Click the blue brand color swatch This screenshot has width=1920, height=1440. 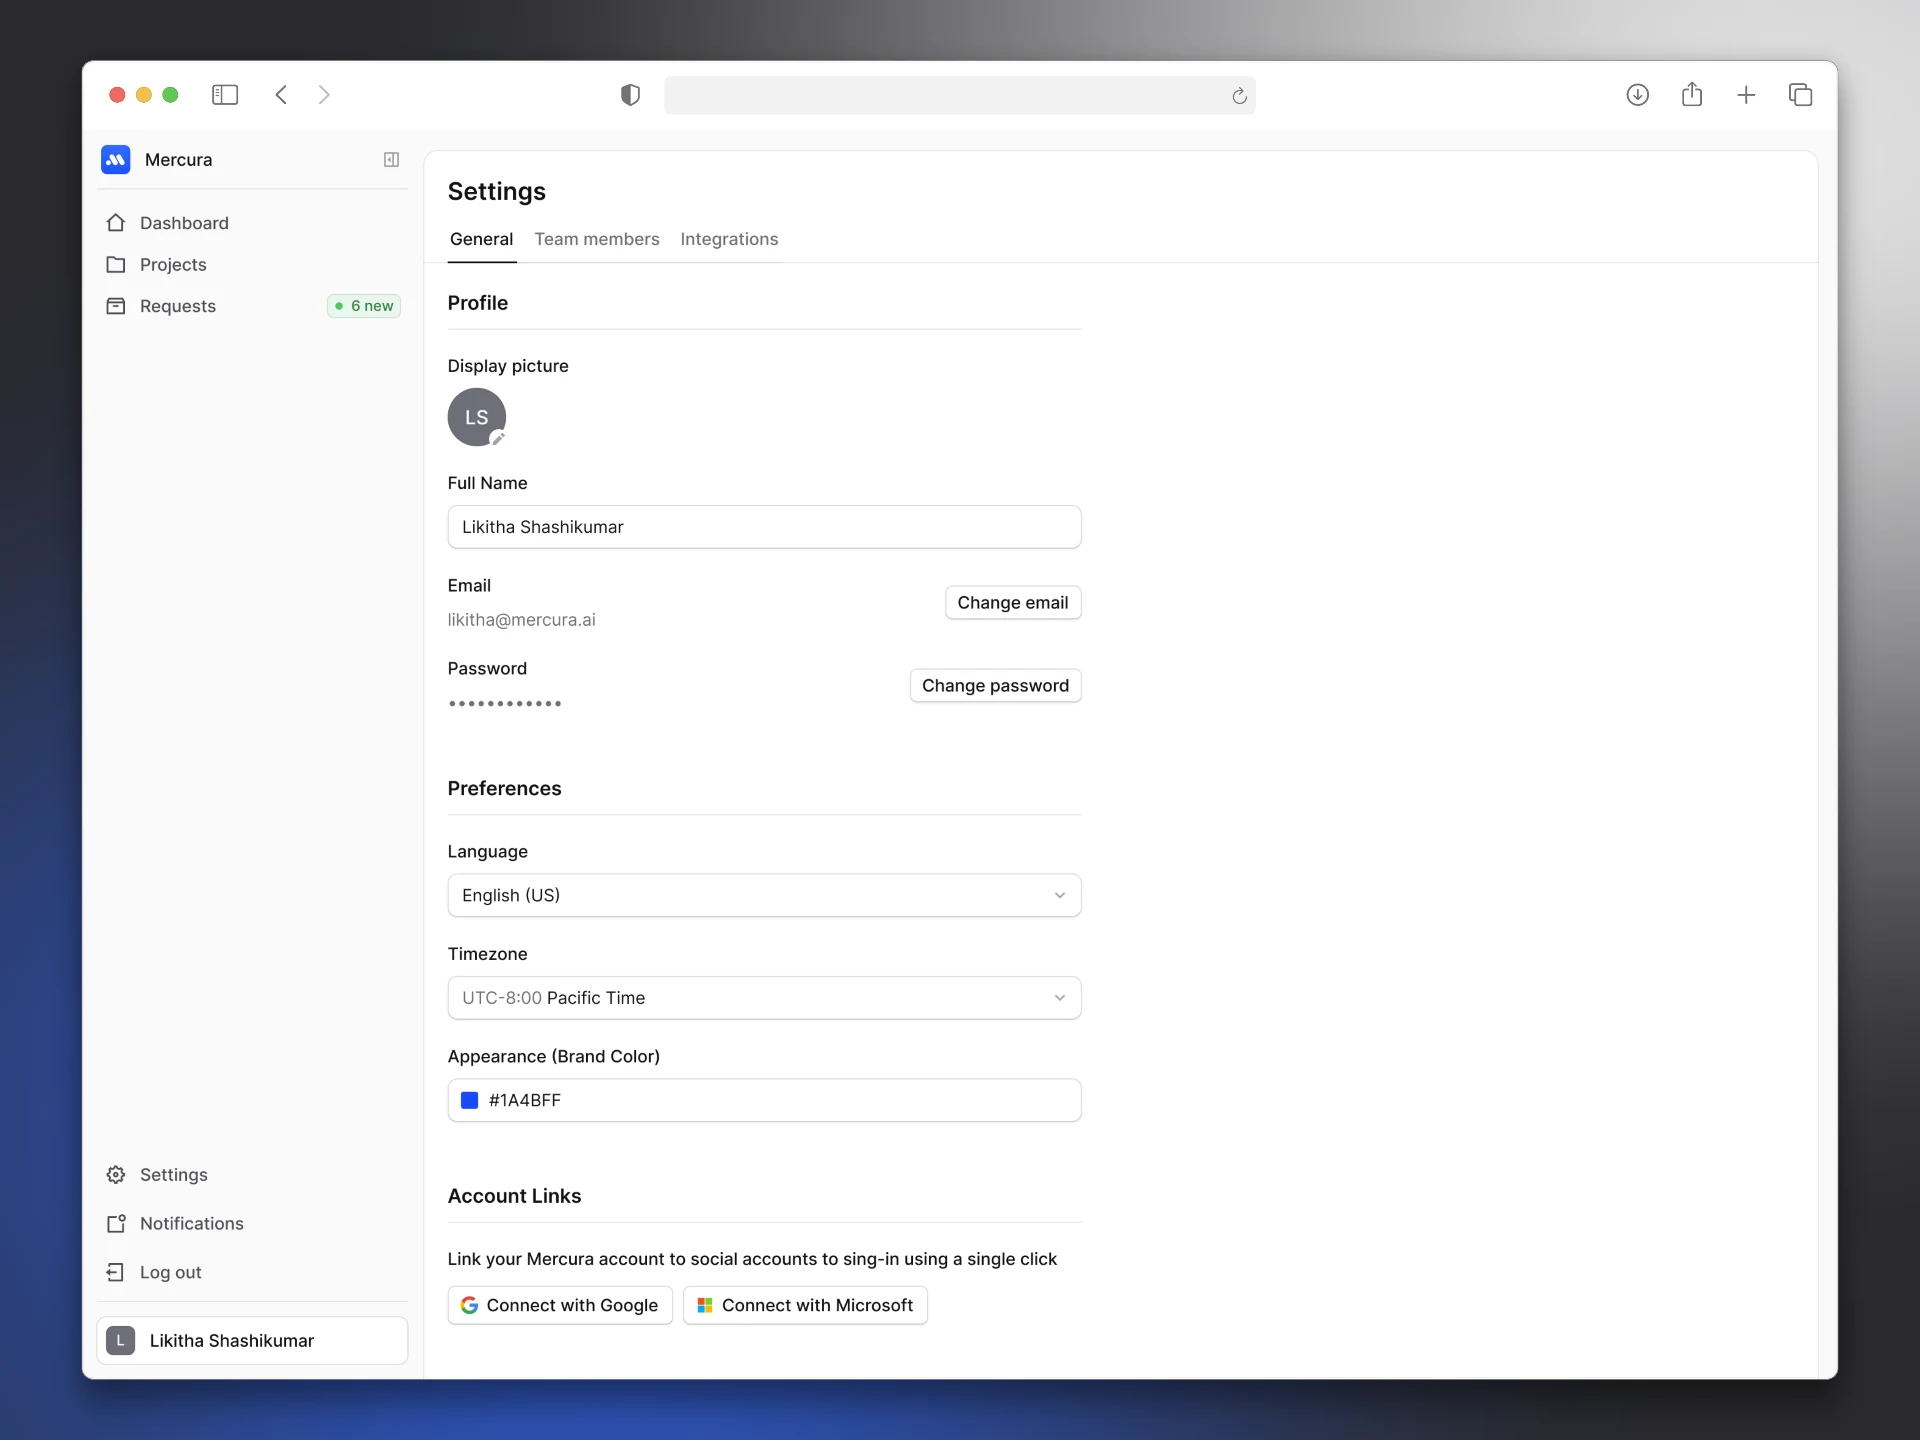(x=469, y=1100)
